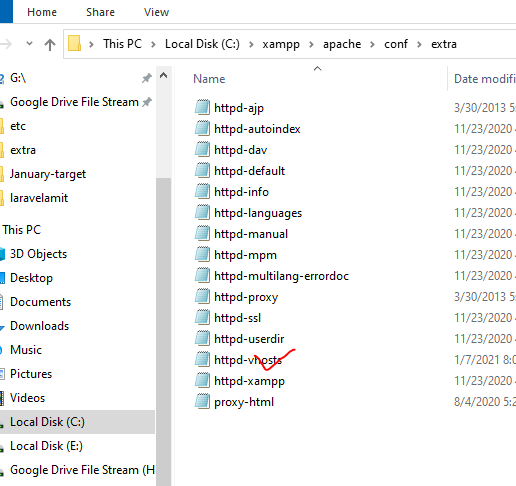Select the httpd-xampp file name

coord(249,381)
